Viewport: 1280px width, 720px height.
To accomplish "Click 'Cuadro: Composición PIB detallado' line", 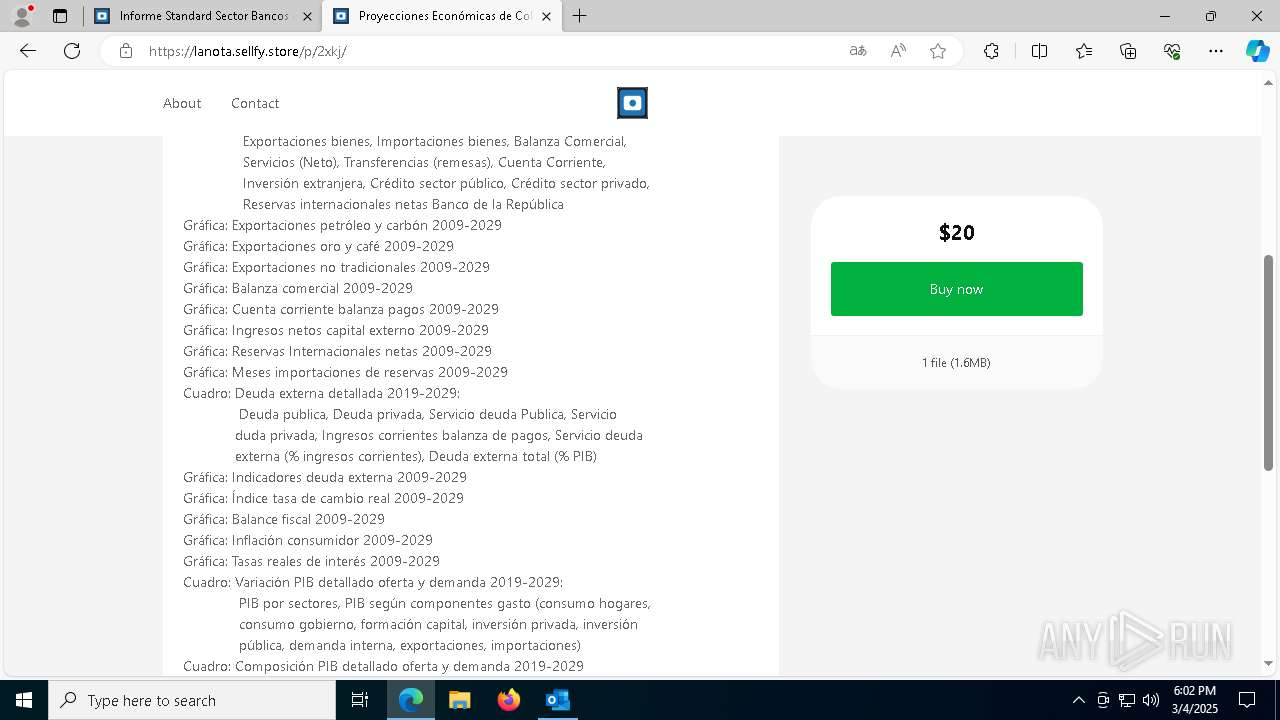I will tap(383, 666).
